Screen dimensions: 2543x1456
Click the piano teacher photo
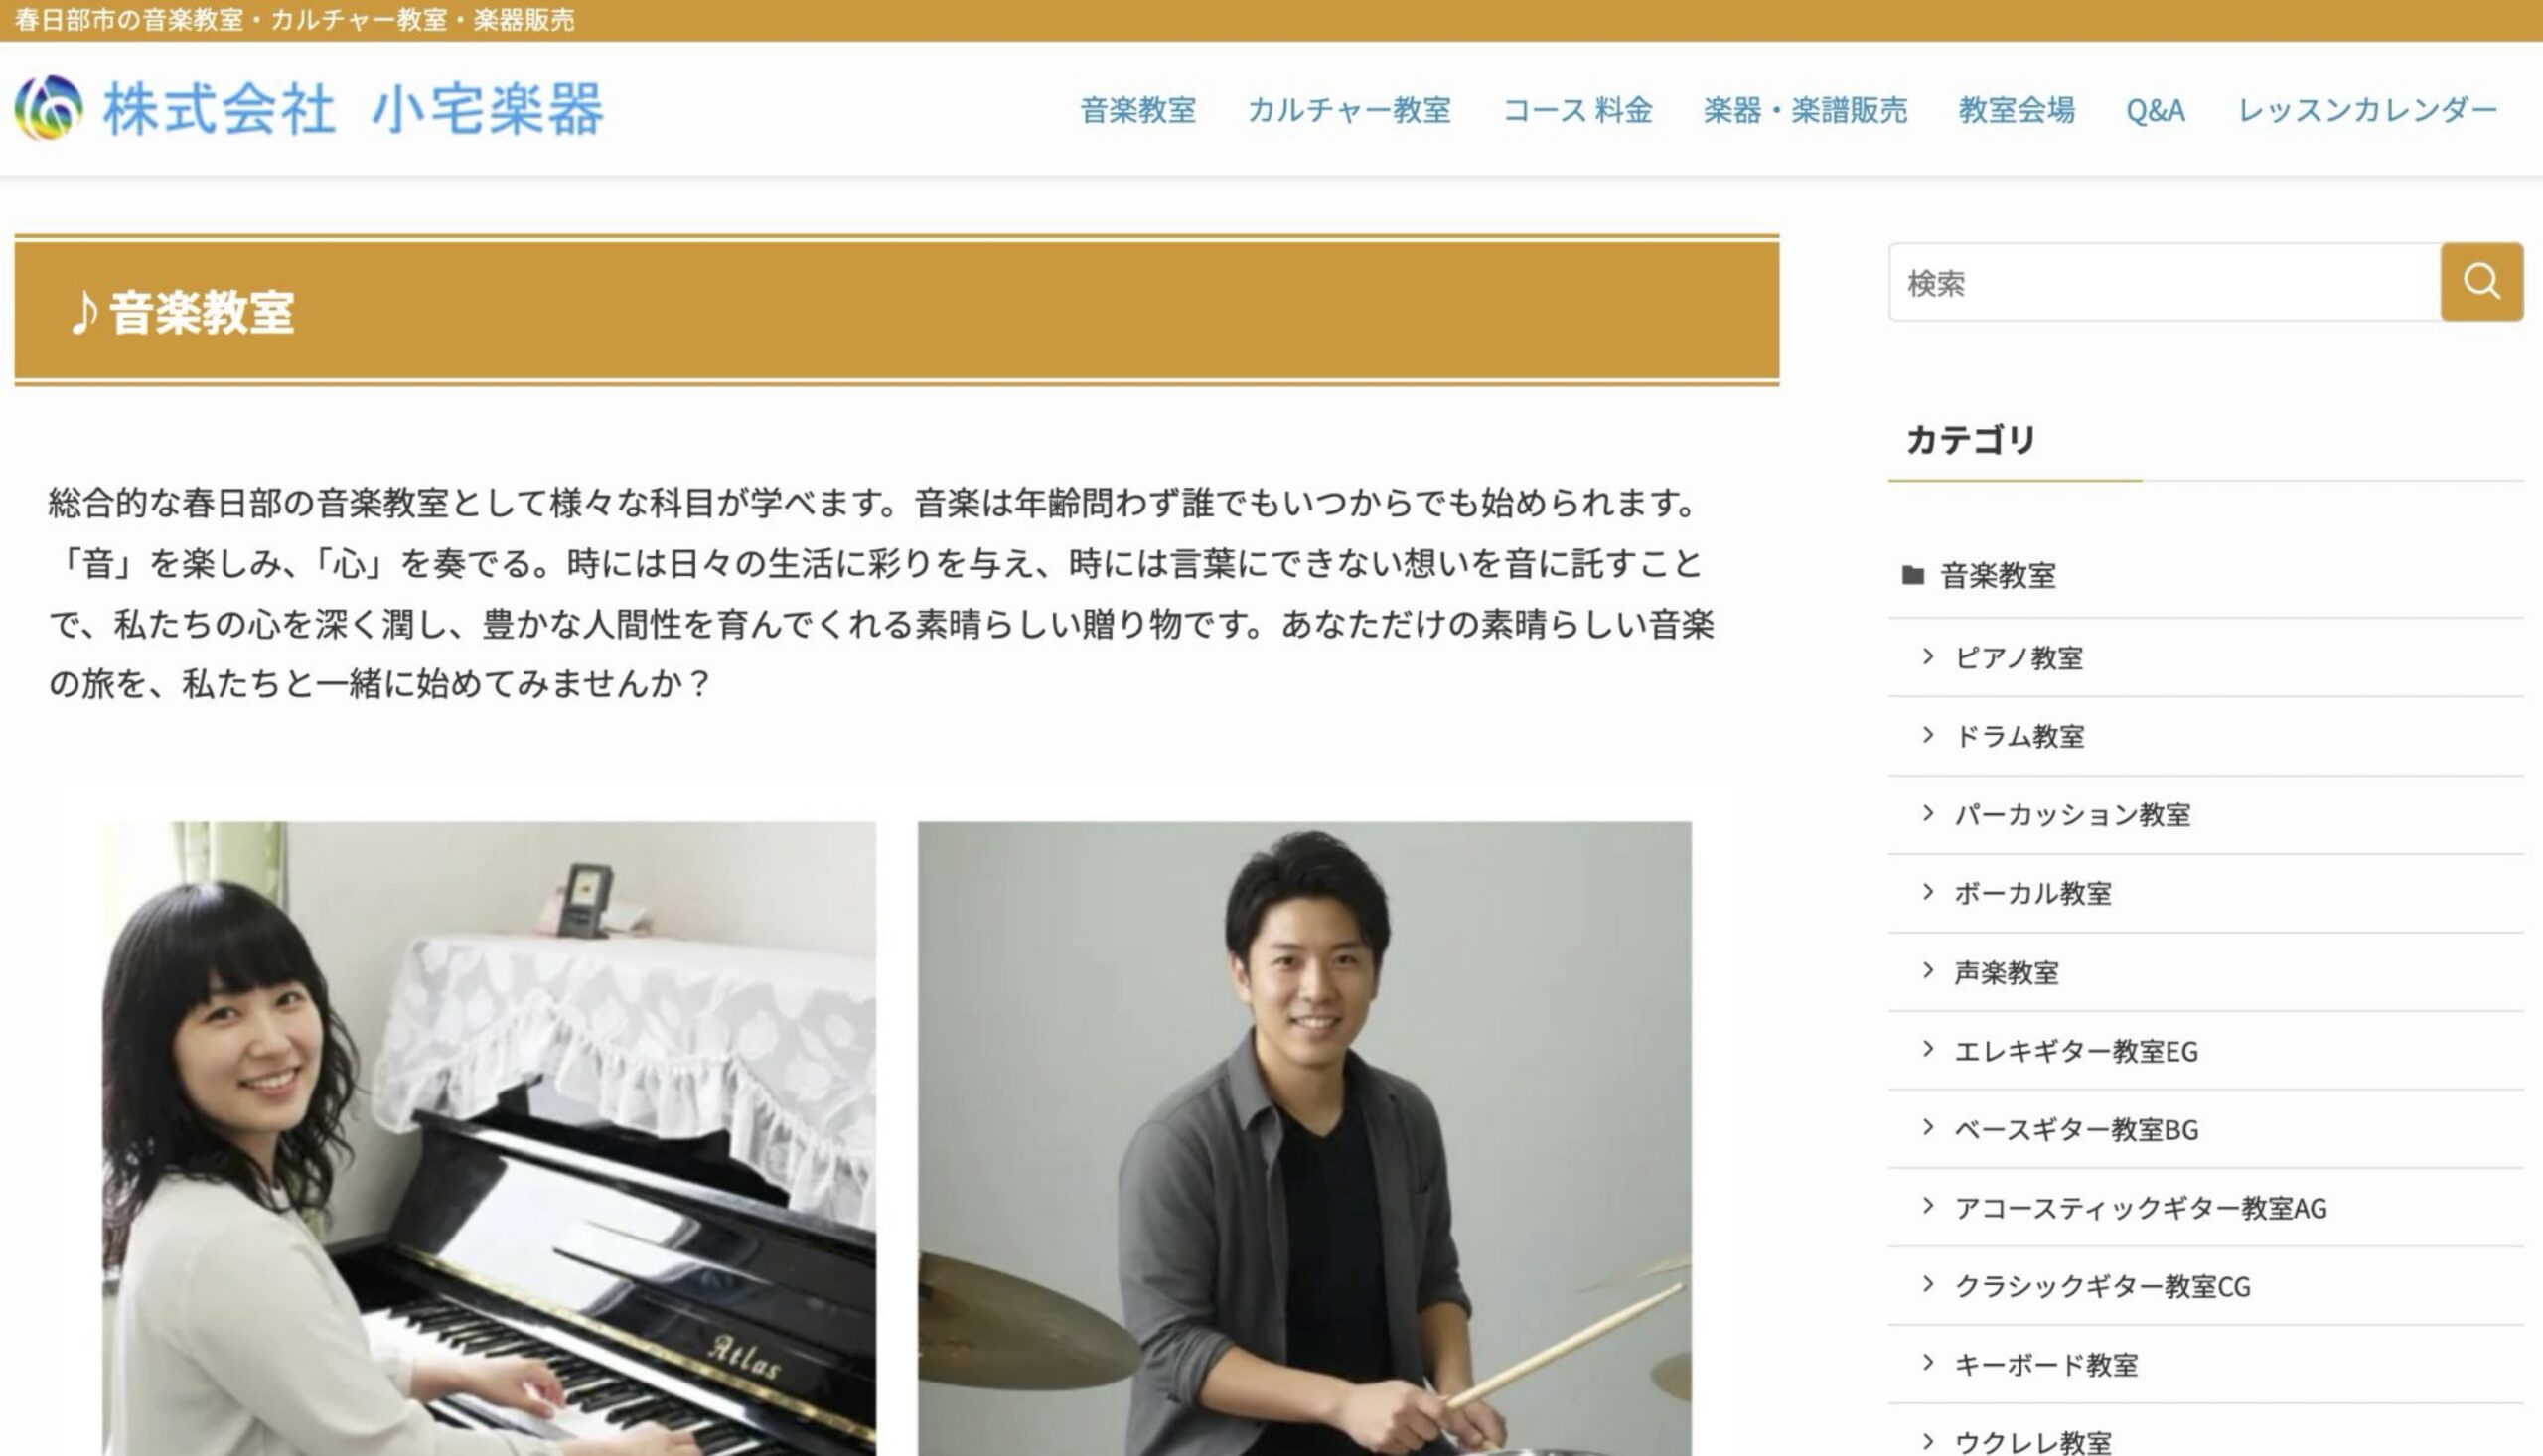pos(489,1139)
